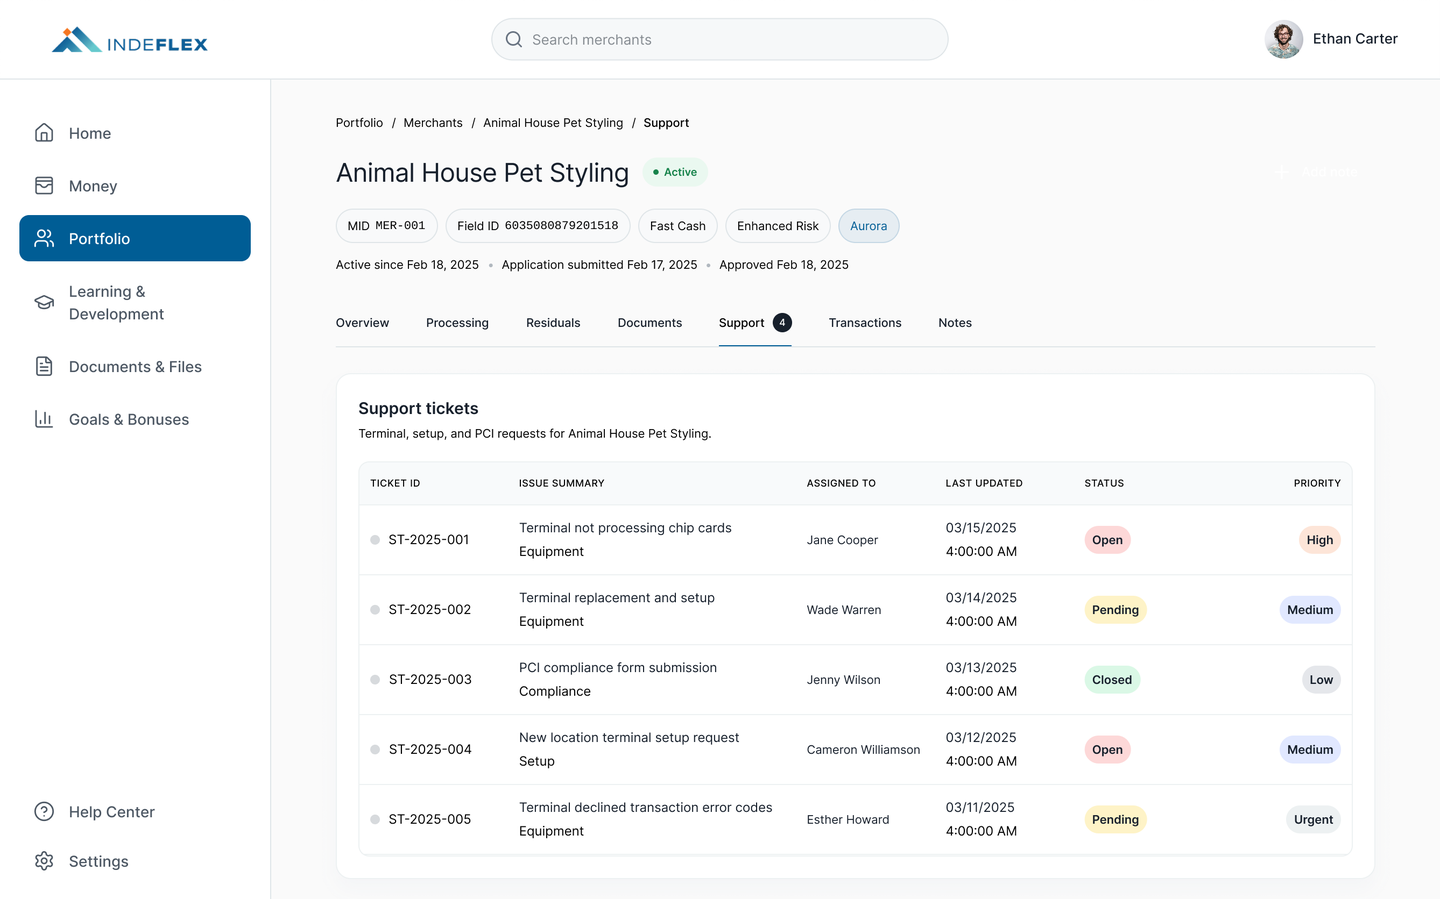Viewport: 1440px width, 899px height.
Task: Open ticket ST-2025-001
Action: point(429,540)
